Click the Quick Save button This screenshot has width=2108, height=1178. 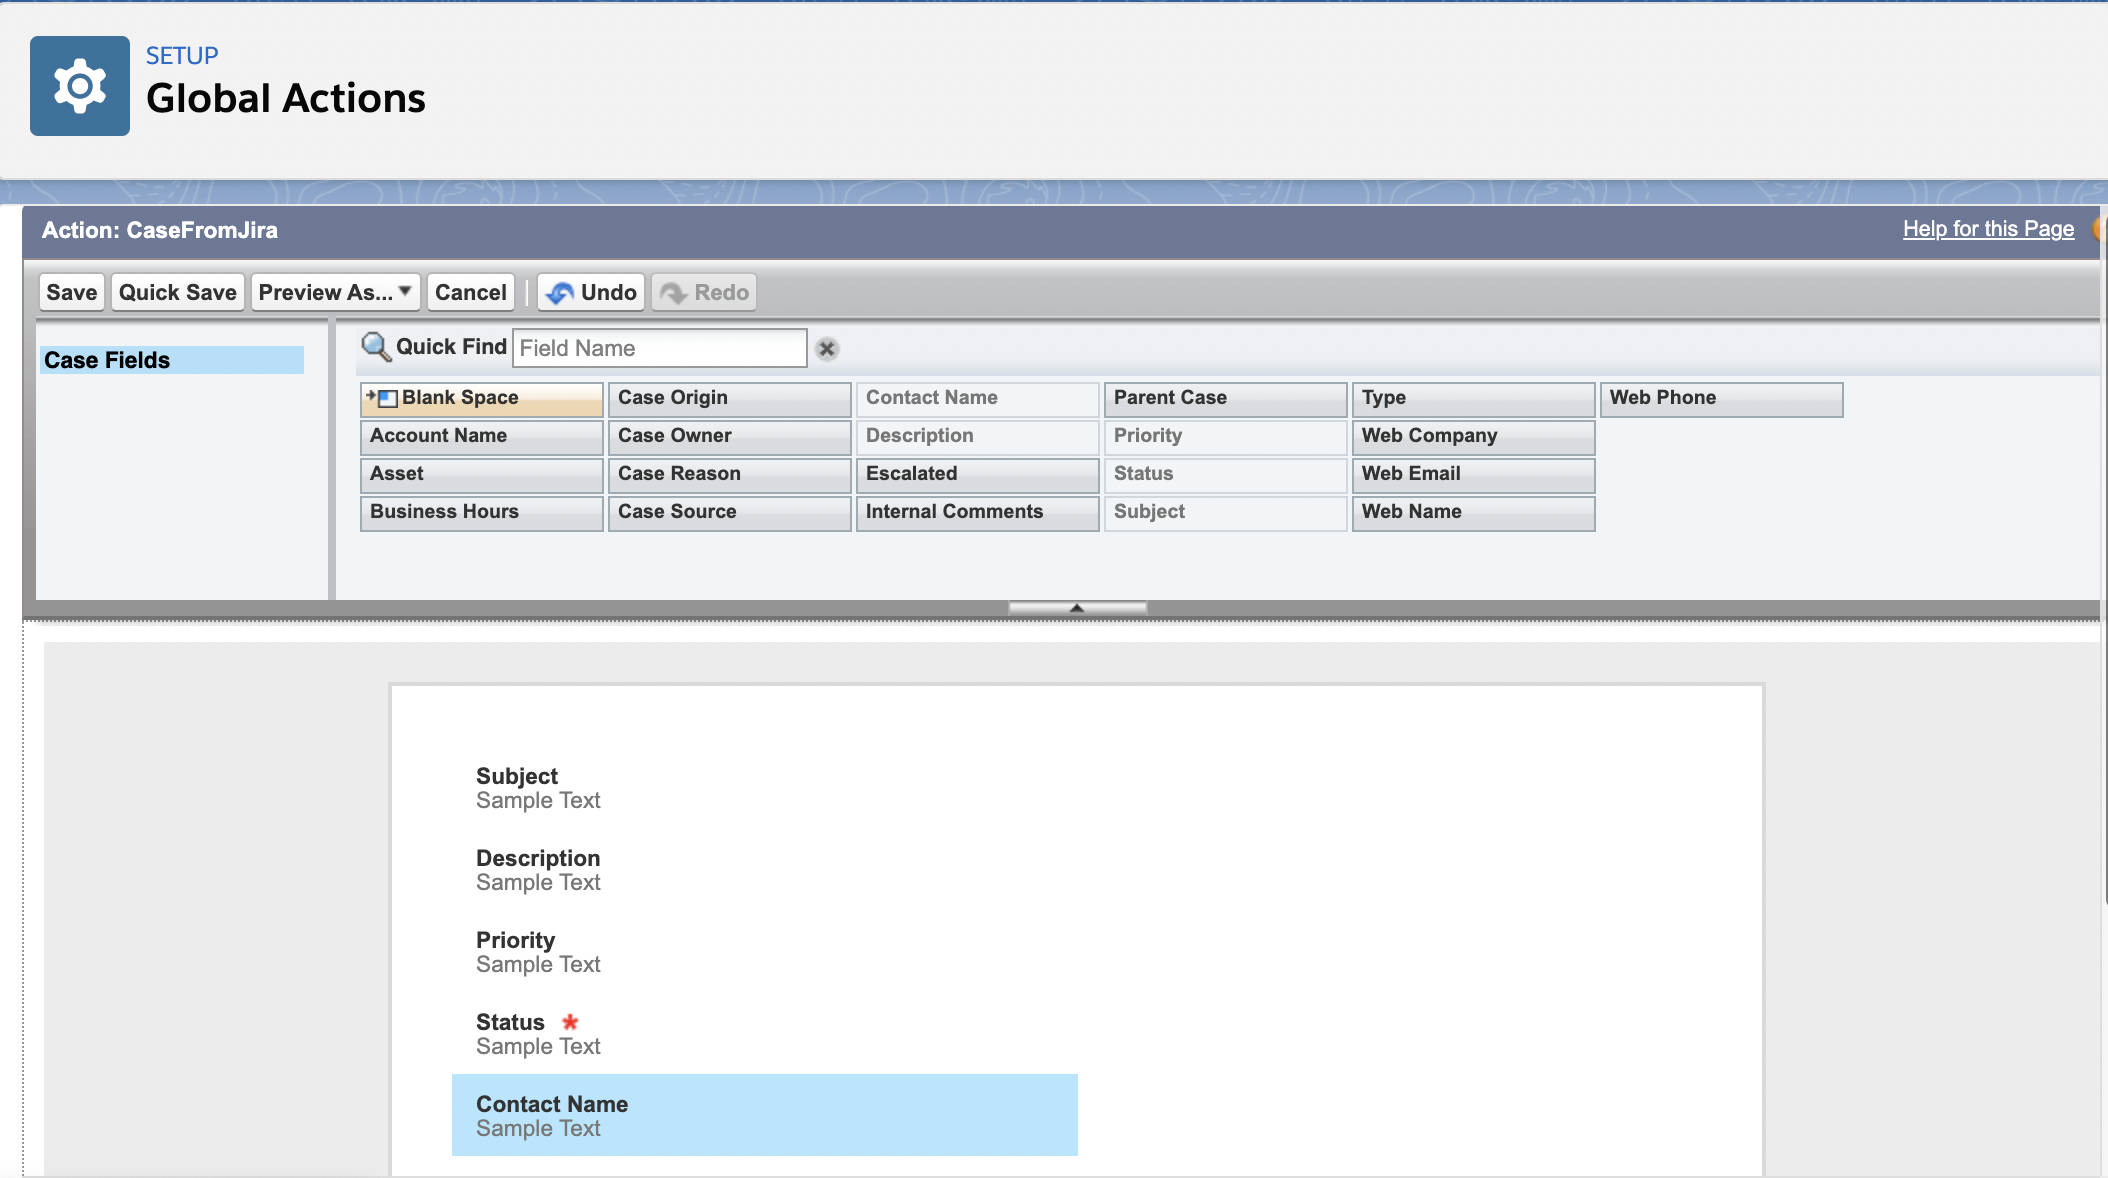[178, 293]
